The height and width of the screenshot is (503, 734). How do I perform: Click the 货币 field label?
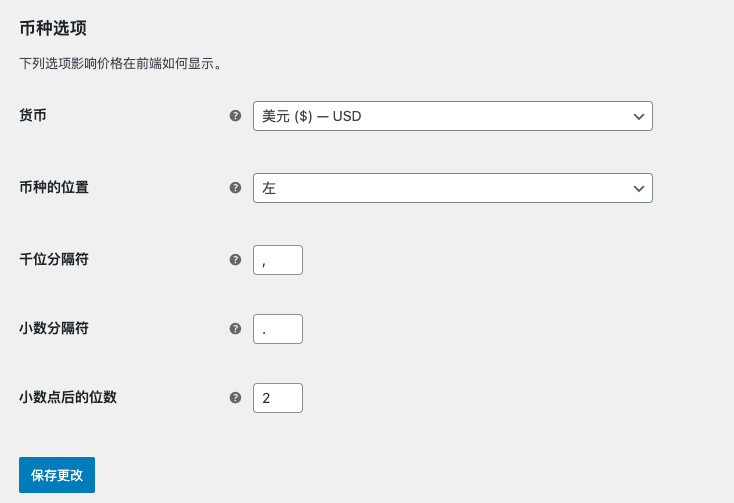click(x=33, y=116)
